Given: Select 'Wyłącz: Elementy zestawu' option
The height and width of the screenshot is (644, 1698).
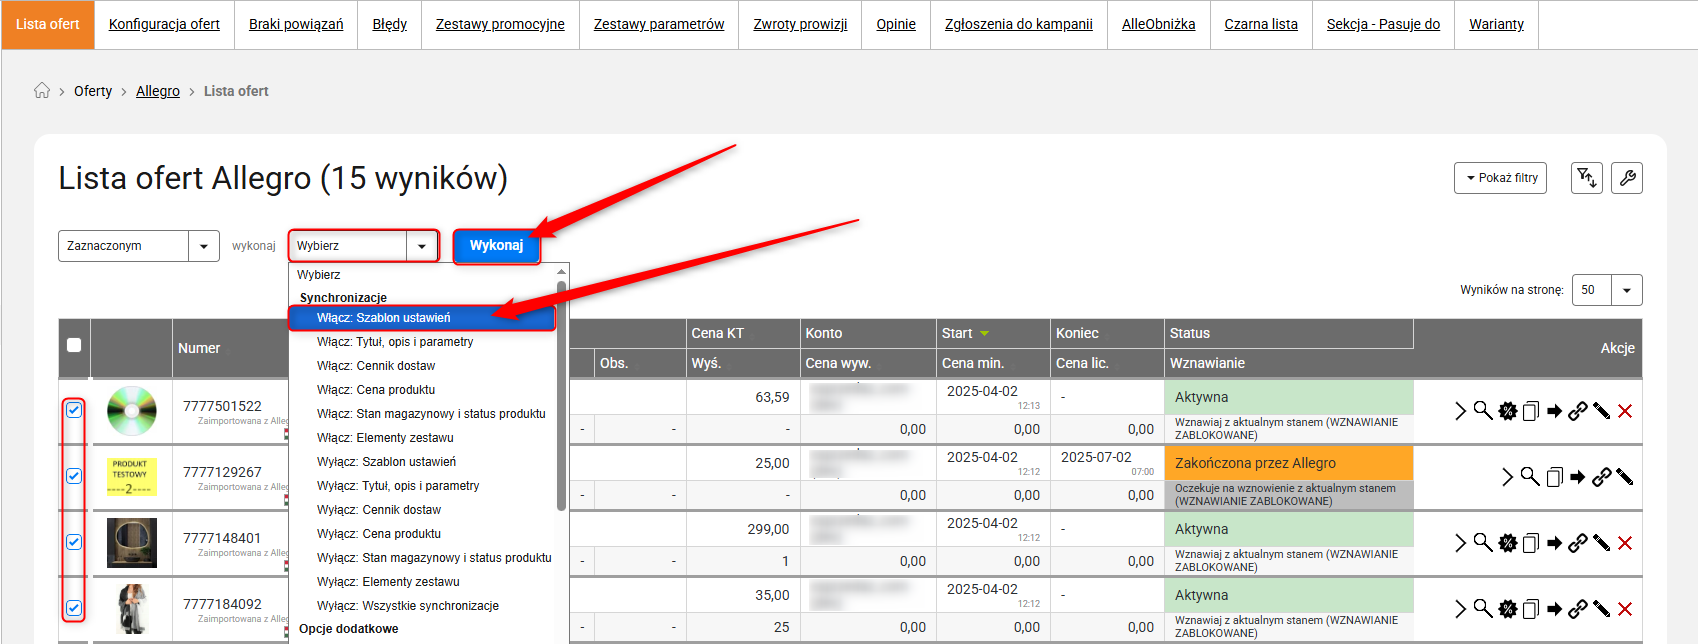Looking at the screenshot, I should (x=422, y=582).
